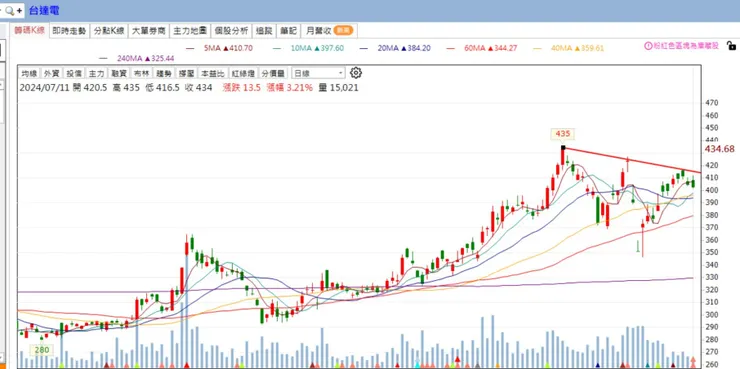Switch to the 籌碼K線 tab
This screenshot has height=369, width=740.
pyautogui.click(x=29, y=31)
